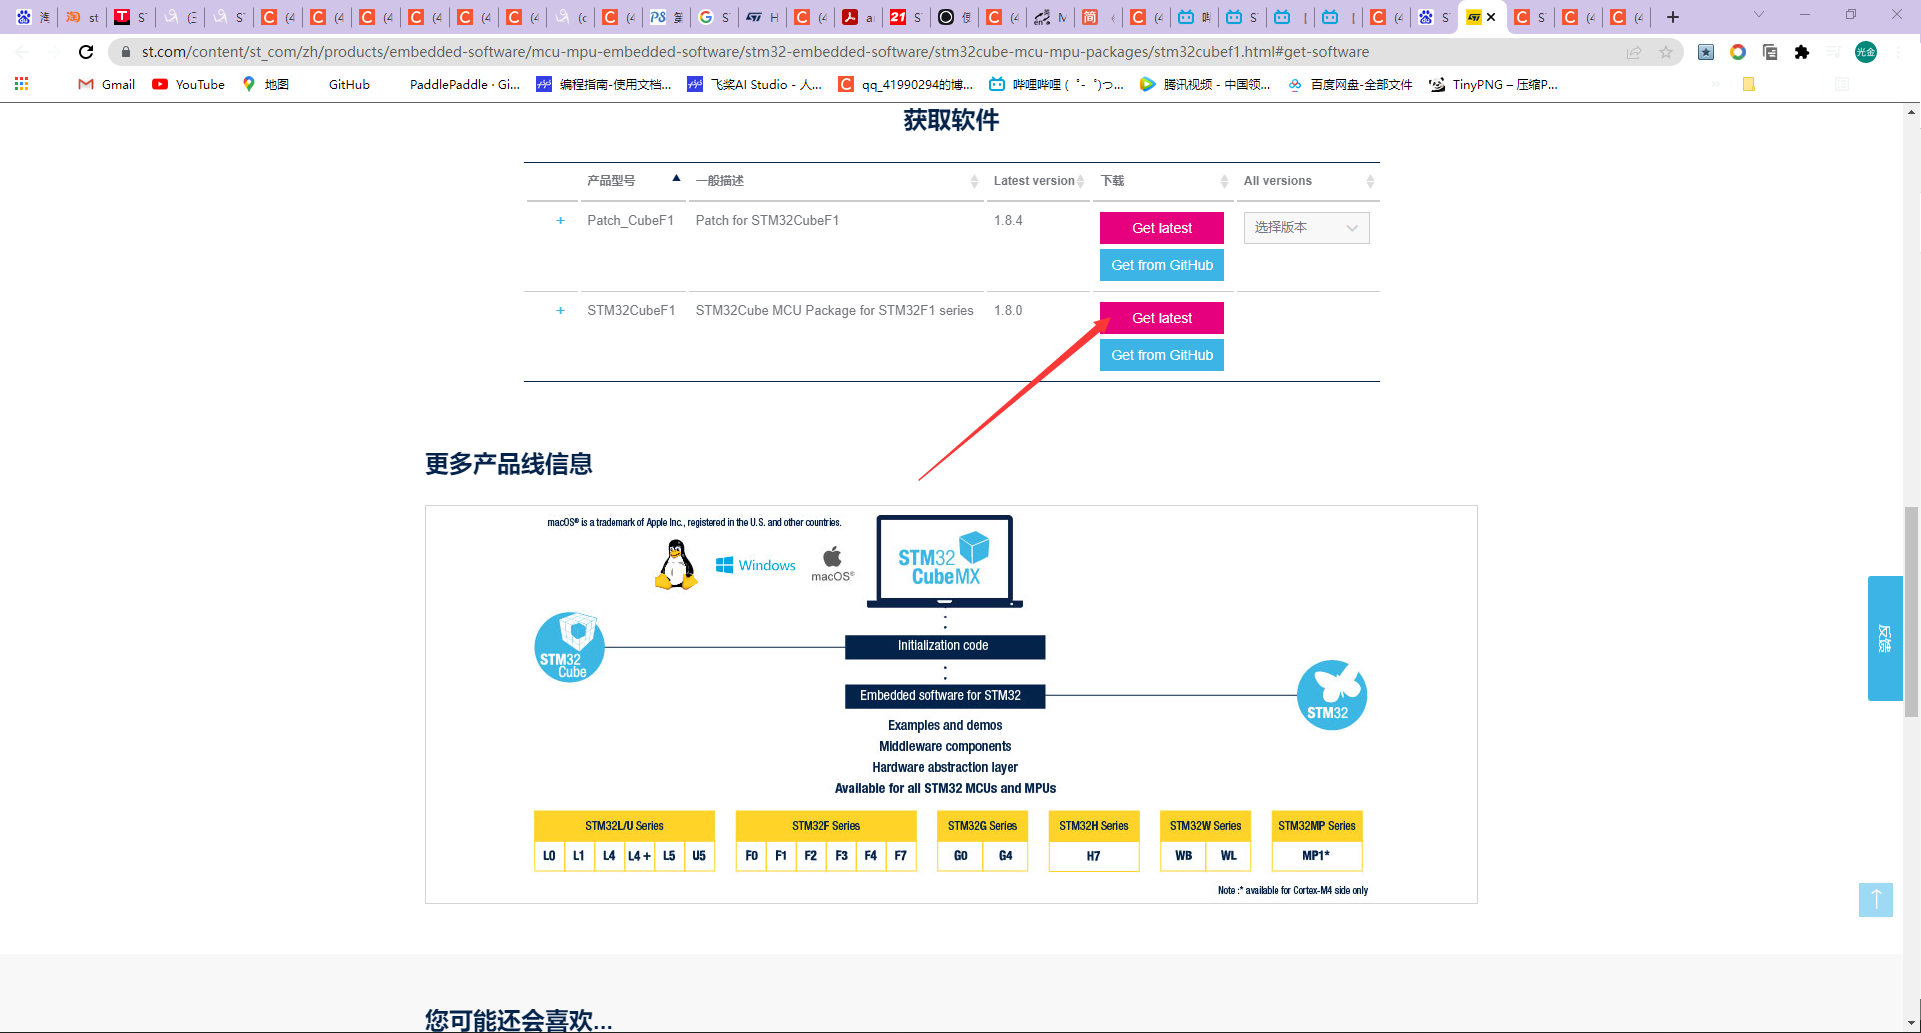Image resolution: width=1921 pixels, height=1033 pixels.
Task: Sort by 产品型号 column
Action: (x=633, y=180)
